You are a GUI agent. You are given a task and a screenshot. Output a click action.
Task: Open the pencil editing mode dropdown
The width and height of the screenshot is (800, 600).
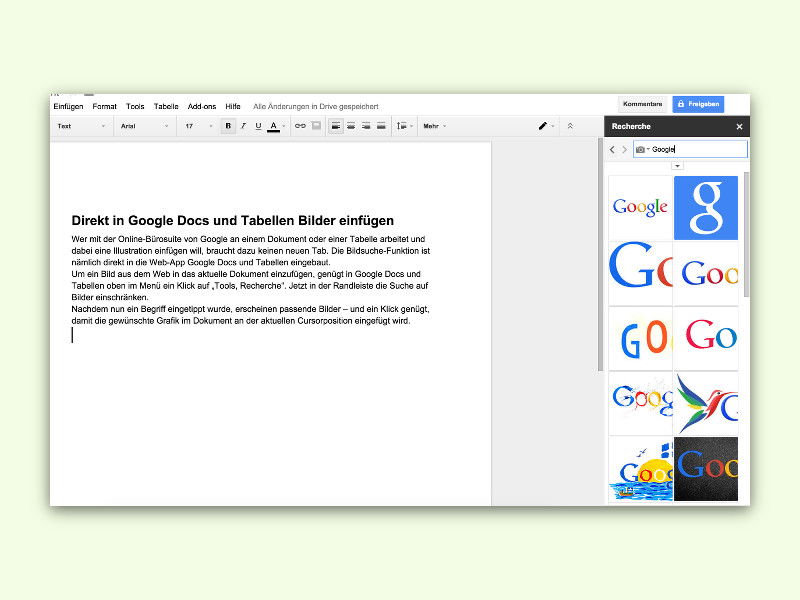(x=546, y=126)
